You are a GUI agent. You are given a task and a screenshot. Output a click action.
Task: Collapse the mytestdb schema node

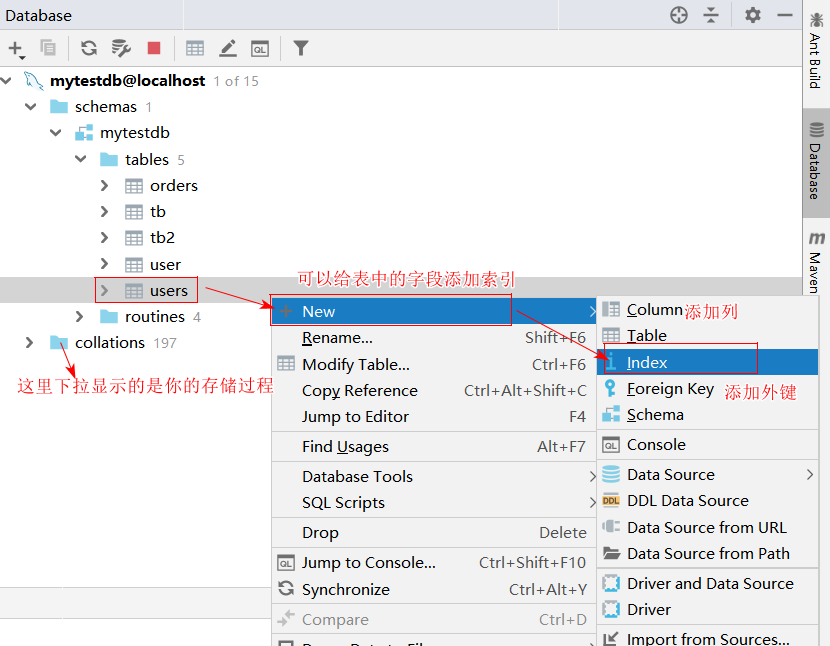56,133
